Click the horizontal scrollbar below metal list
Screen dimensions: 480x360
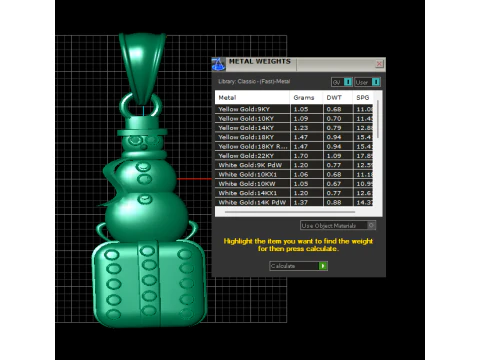point(290,212)
